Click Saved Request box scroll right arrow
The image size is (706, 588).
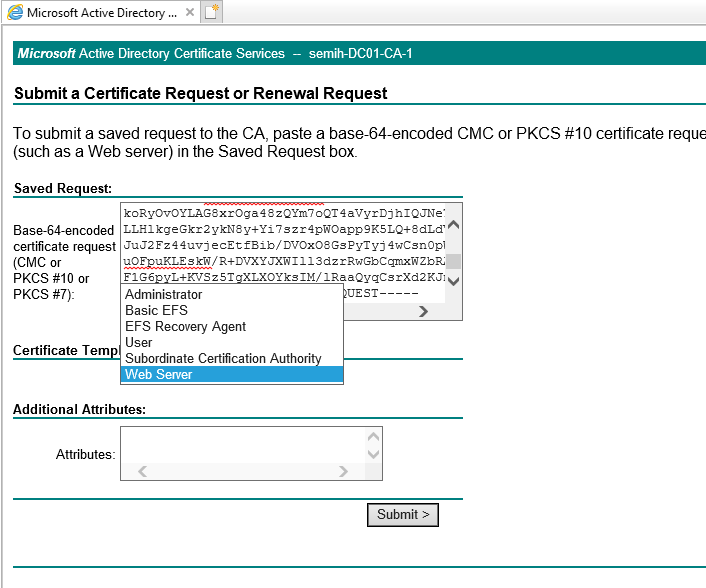[x=423, y=311]
